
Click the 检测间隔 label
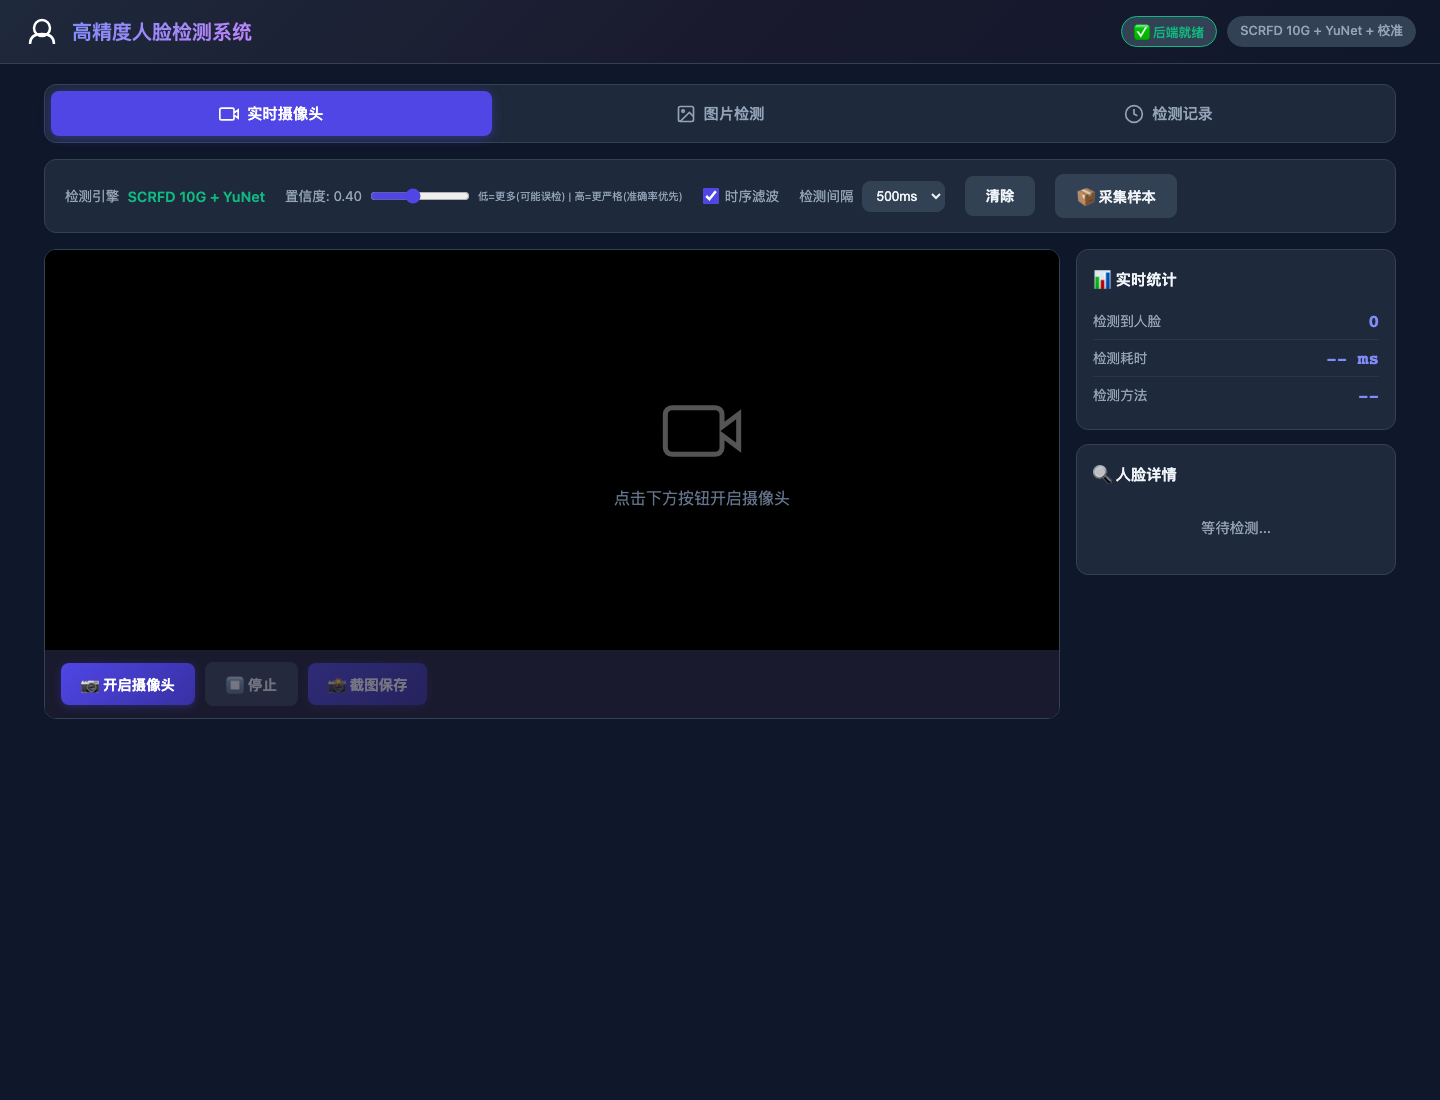826,196
